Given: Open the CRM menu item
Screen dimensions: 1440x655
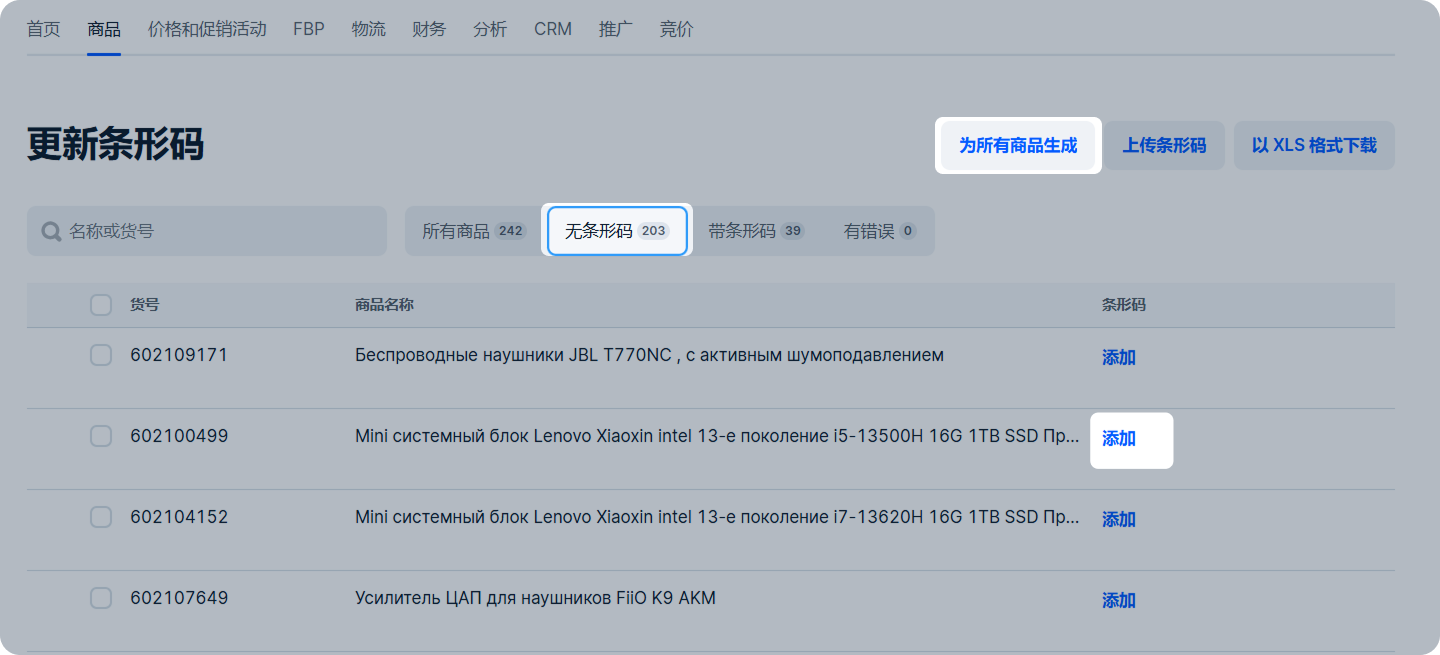Looking at the screenshot, I should pos(553,29).
